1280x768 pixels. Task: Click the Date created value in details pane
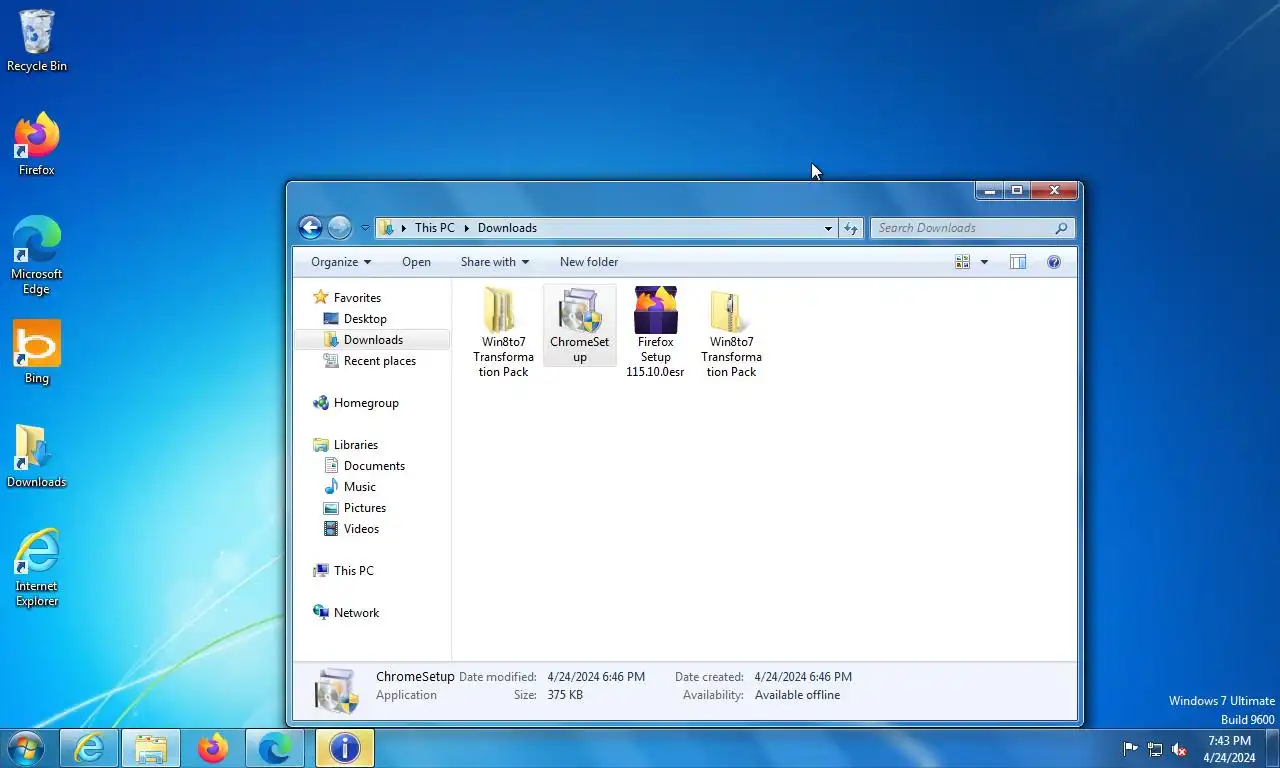(x=803, y=677)
